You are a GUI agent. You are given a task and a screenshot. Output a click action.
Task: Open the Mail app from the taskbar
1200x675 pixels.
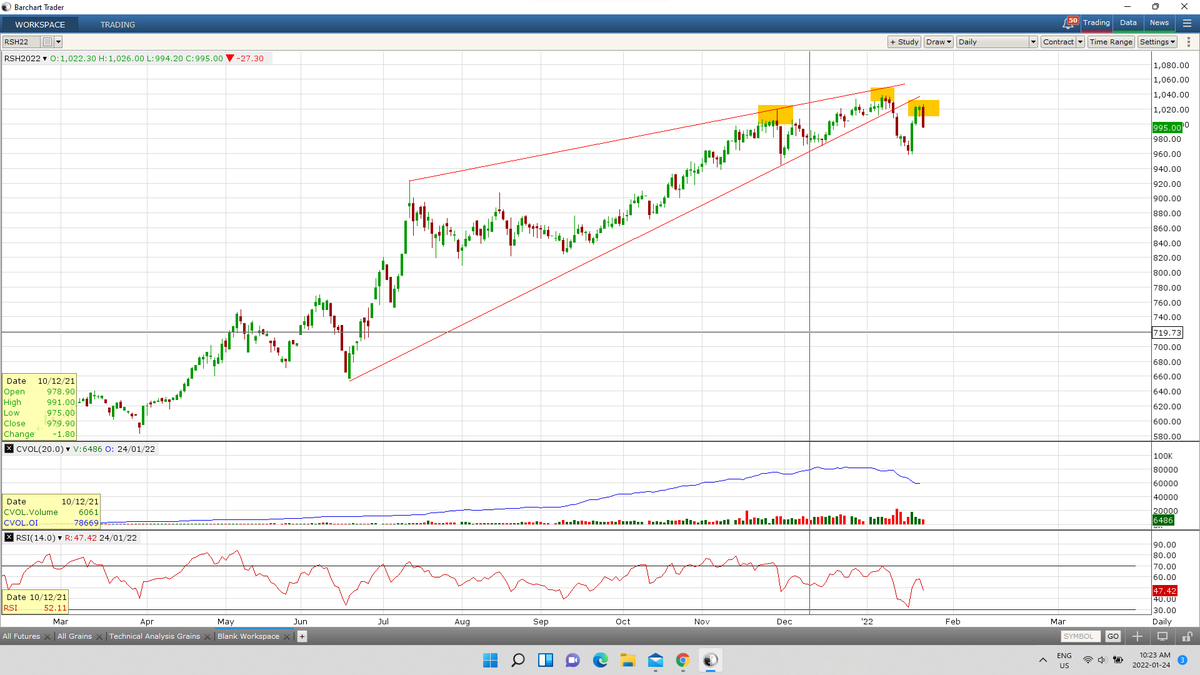(x=655, y=660)
